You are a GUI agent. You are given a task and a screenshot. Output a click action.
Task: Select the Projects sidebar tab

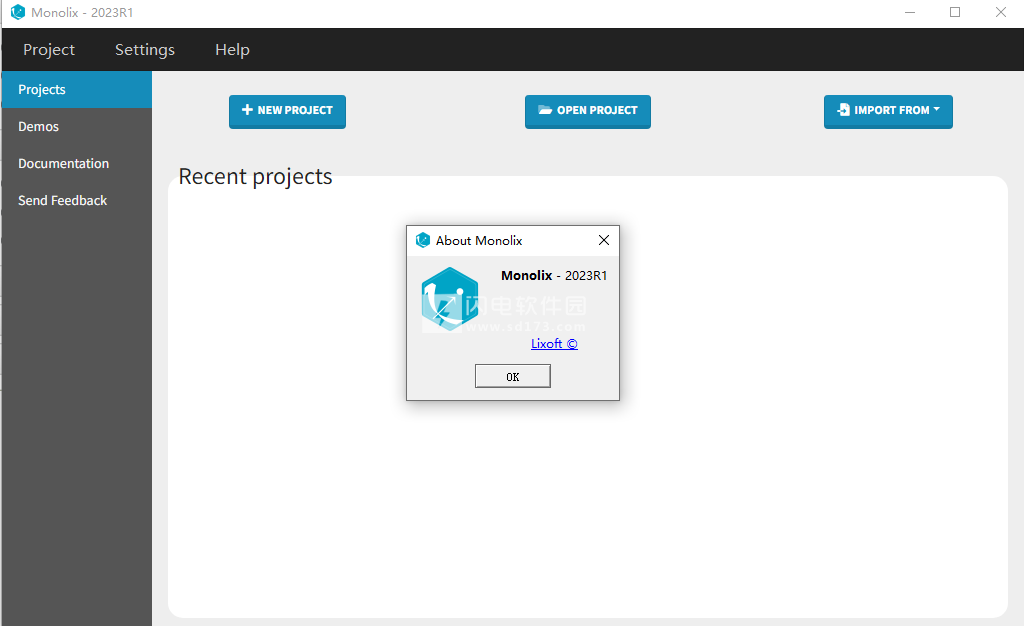point(76,89)
